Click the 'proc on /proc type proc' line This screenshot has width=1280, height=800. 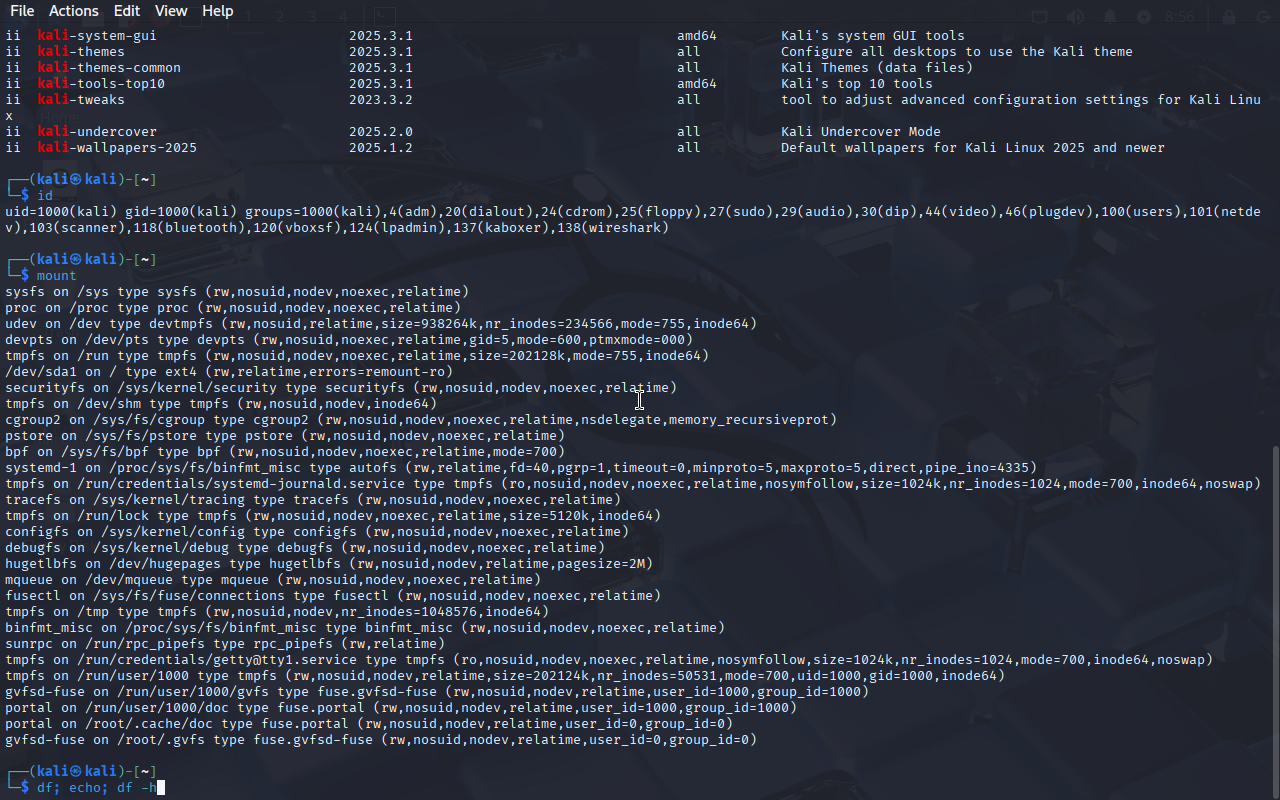pos(233,308)
